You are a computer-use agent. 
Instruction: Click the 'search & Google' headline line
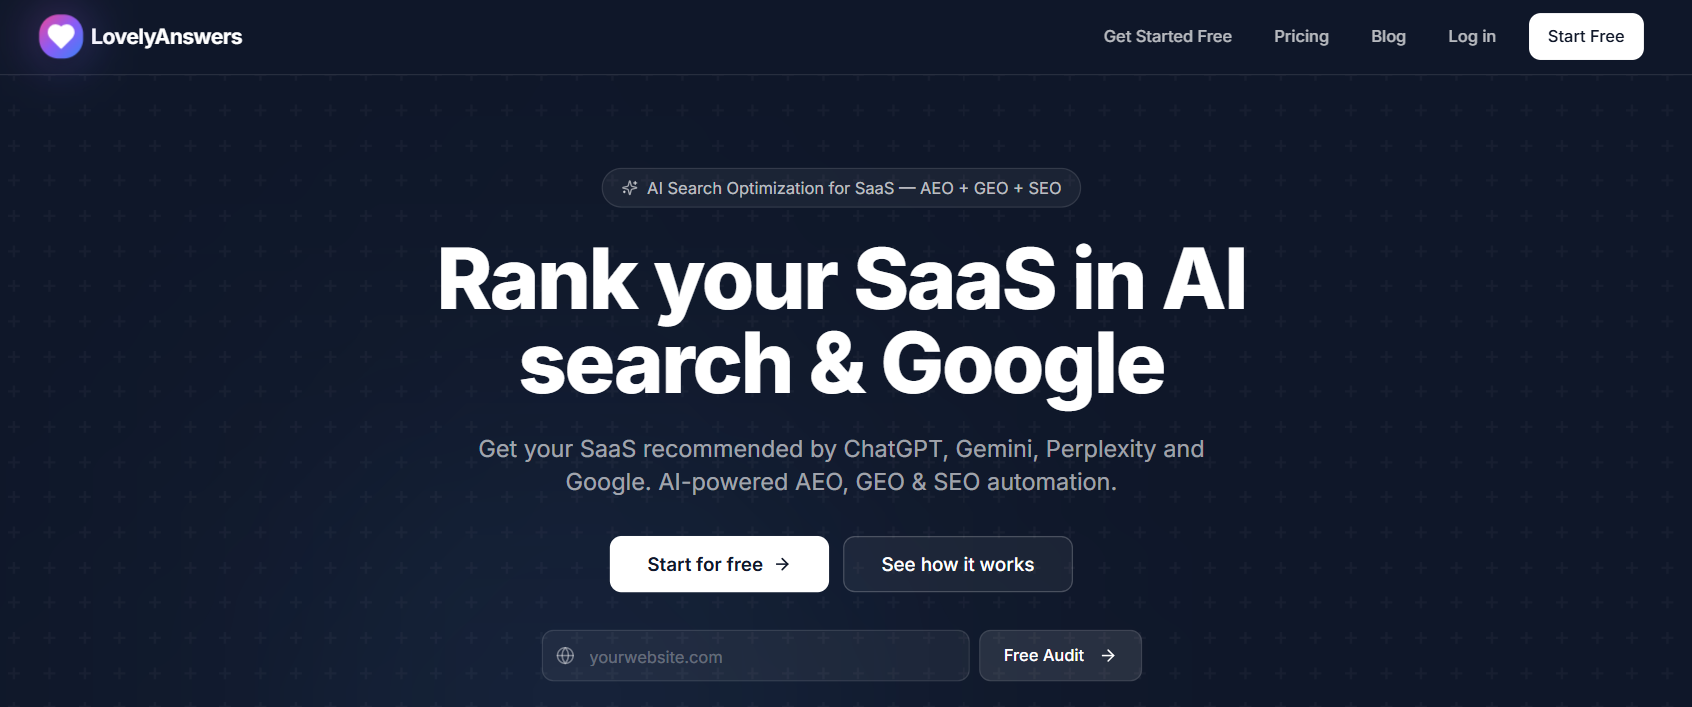click(x=841, y=365)
